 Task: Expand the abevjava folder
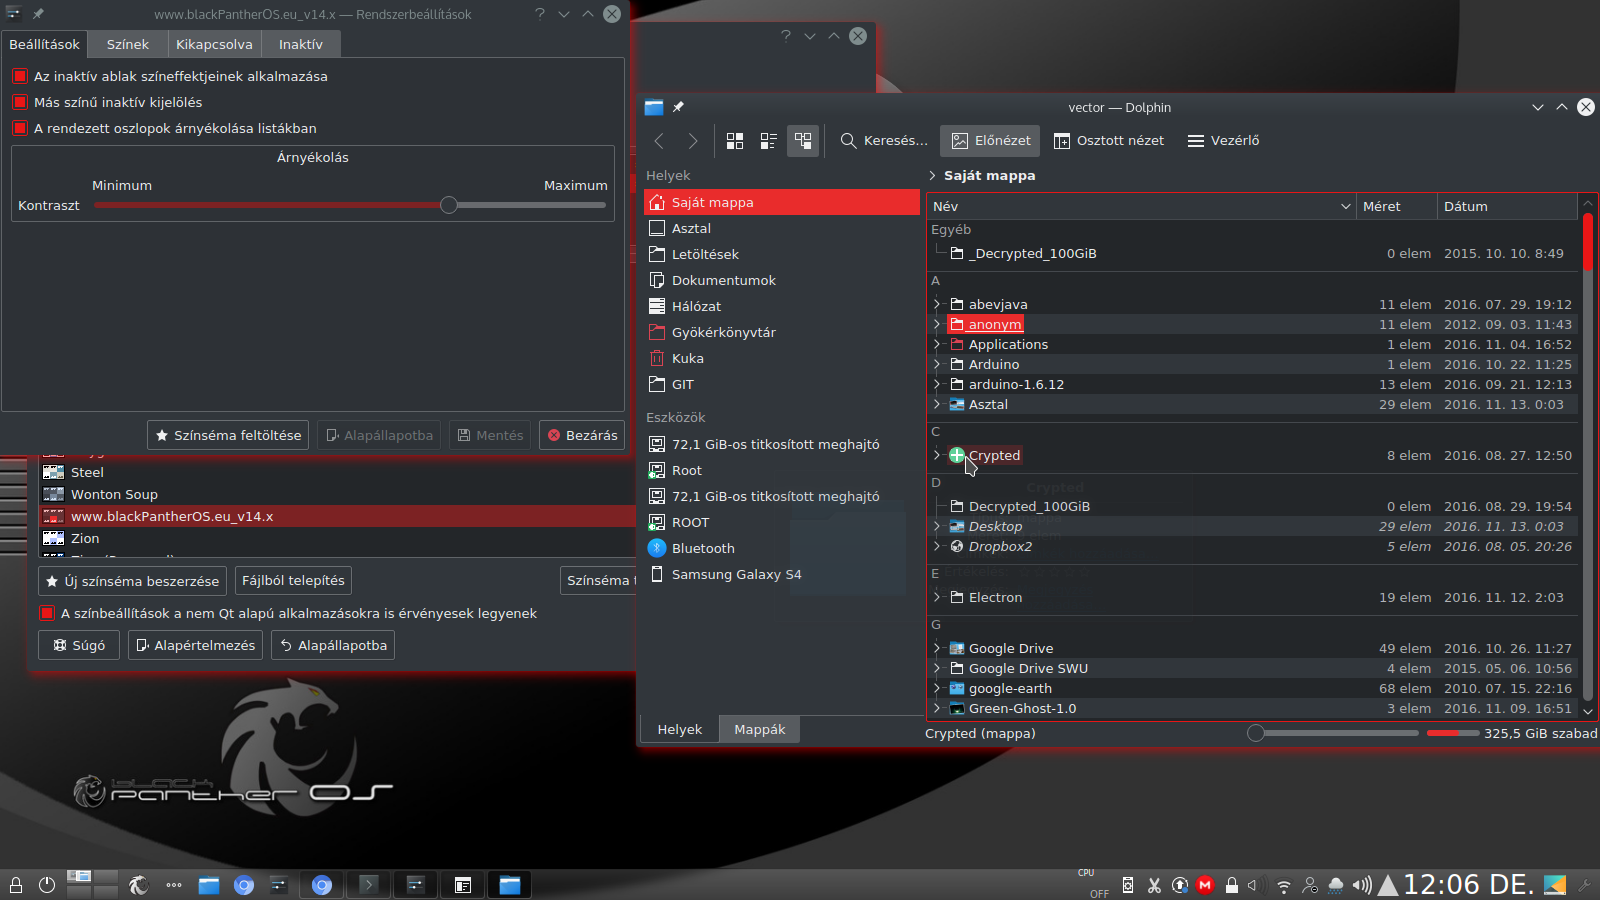pyautogui.click(x=937, y=304)
